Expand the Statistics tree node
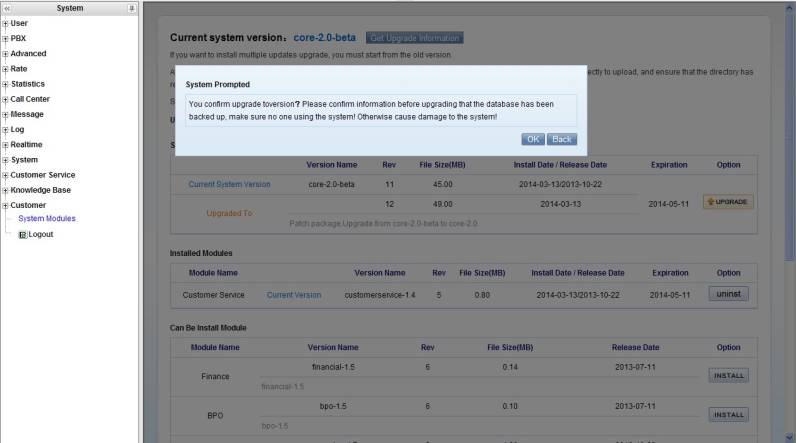The width and height of the screenshot is (796, 443). click(6, 84)
